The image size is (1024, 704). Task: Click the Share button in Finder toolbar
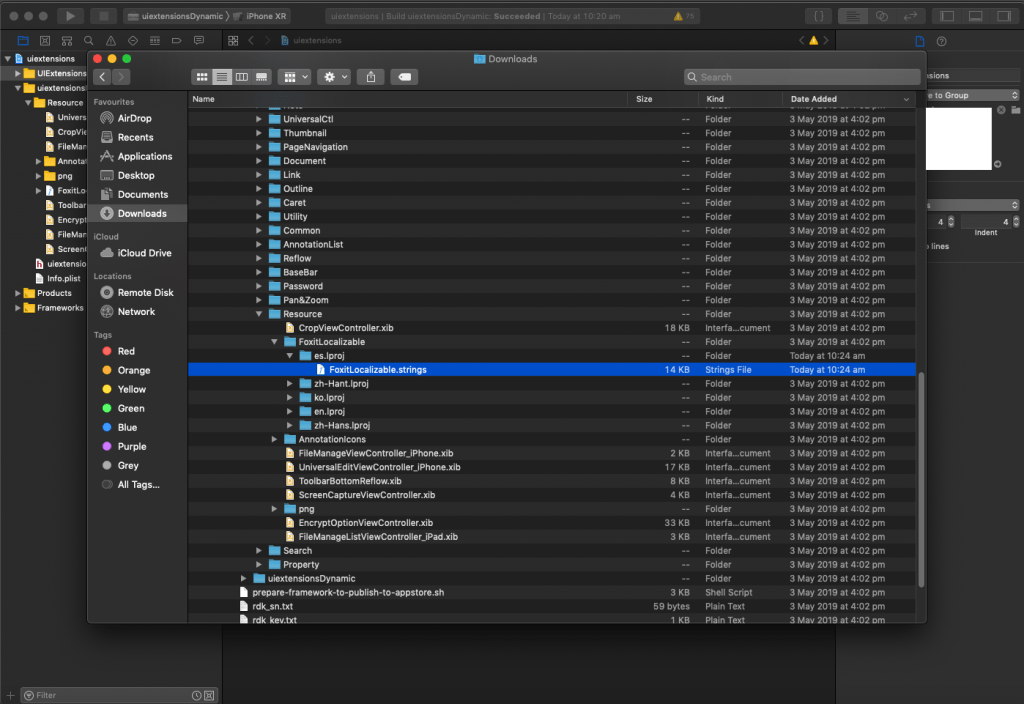tap(371, 77)
